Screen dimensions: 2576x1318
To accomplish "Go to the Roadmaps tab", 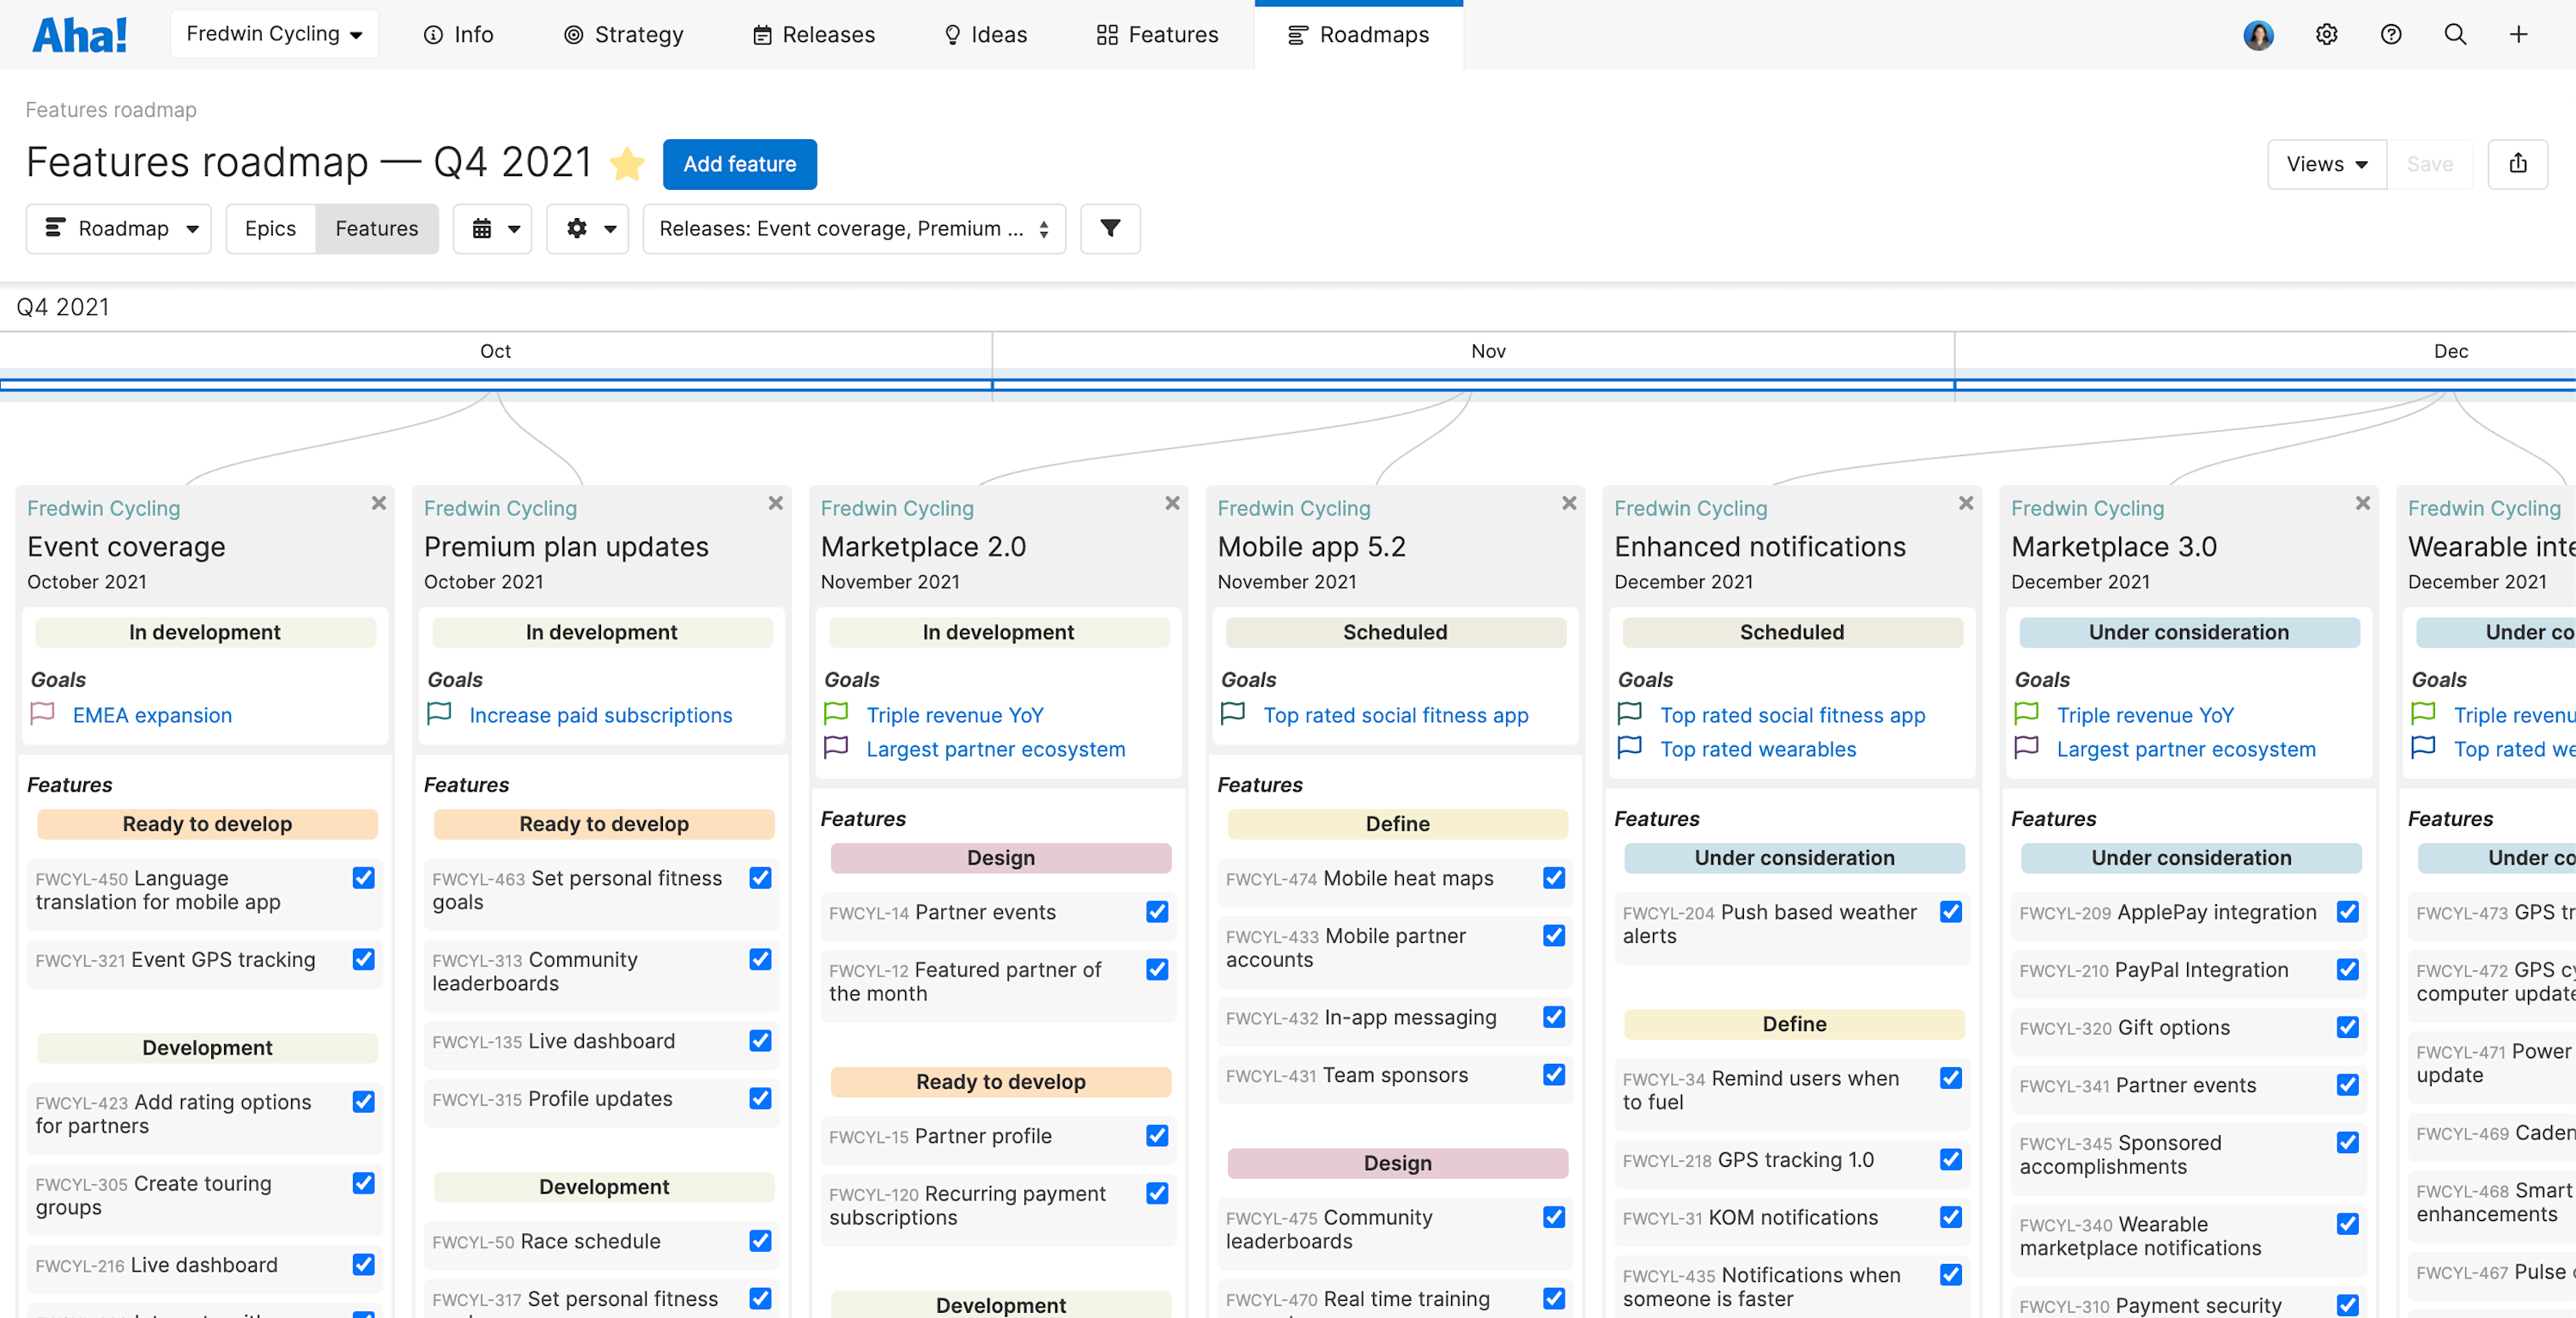I will [x=1358, y=34].
